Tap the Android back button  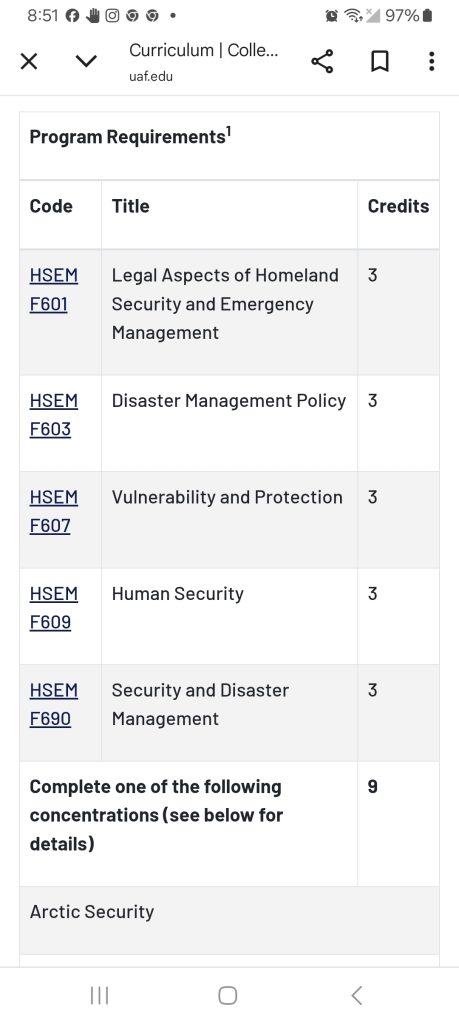point(356,995)
